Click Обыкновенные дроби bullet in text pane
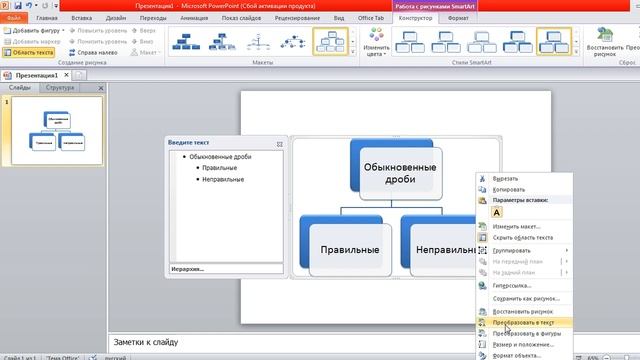The width and height of the screenshot is (640, 360). coord(220,157)
